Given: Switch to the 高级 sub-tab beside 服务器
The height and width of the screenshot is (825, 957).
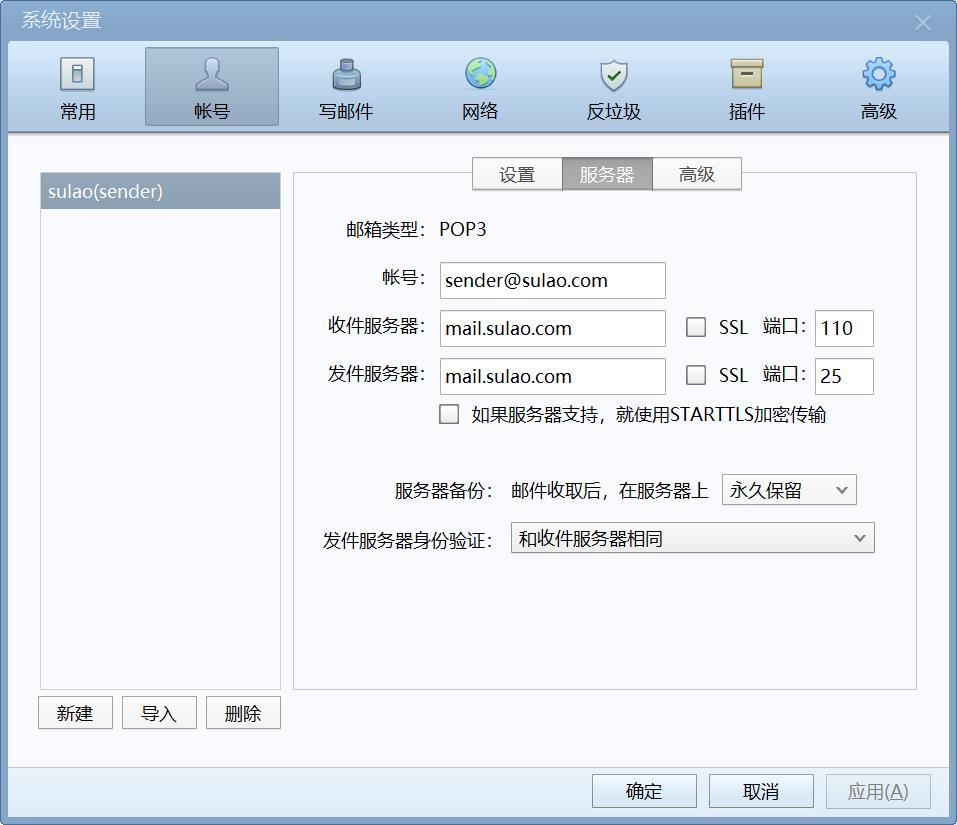Looking at the screenshot, I should pos(696,175).
